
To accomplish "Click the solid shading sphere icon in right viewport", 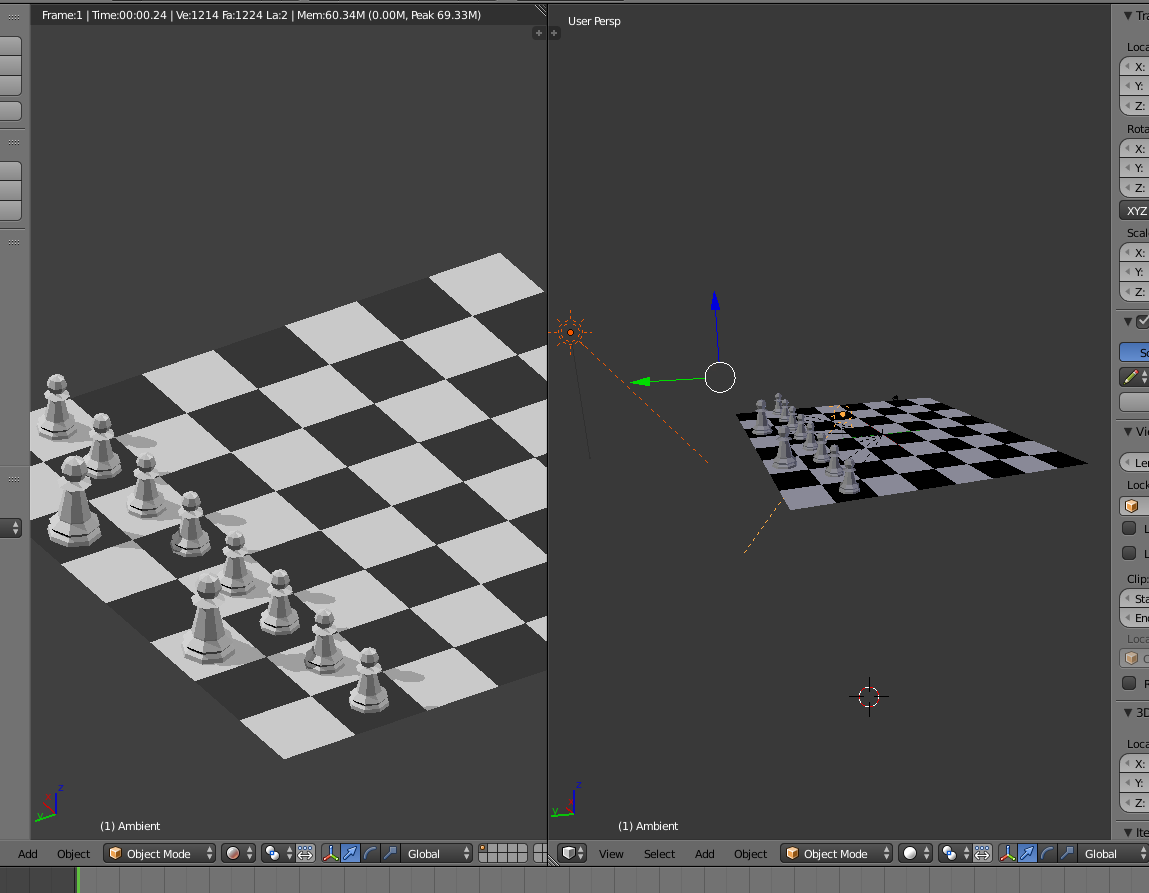I will [x=910, y=853].
